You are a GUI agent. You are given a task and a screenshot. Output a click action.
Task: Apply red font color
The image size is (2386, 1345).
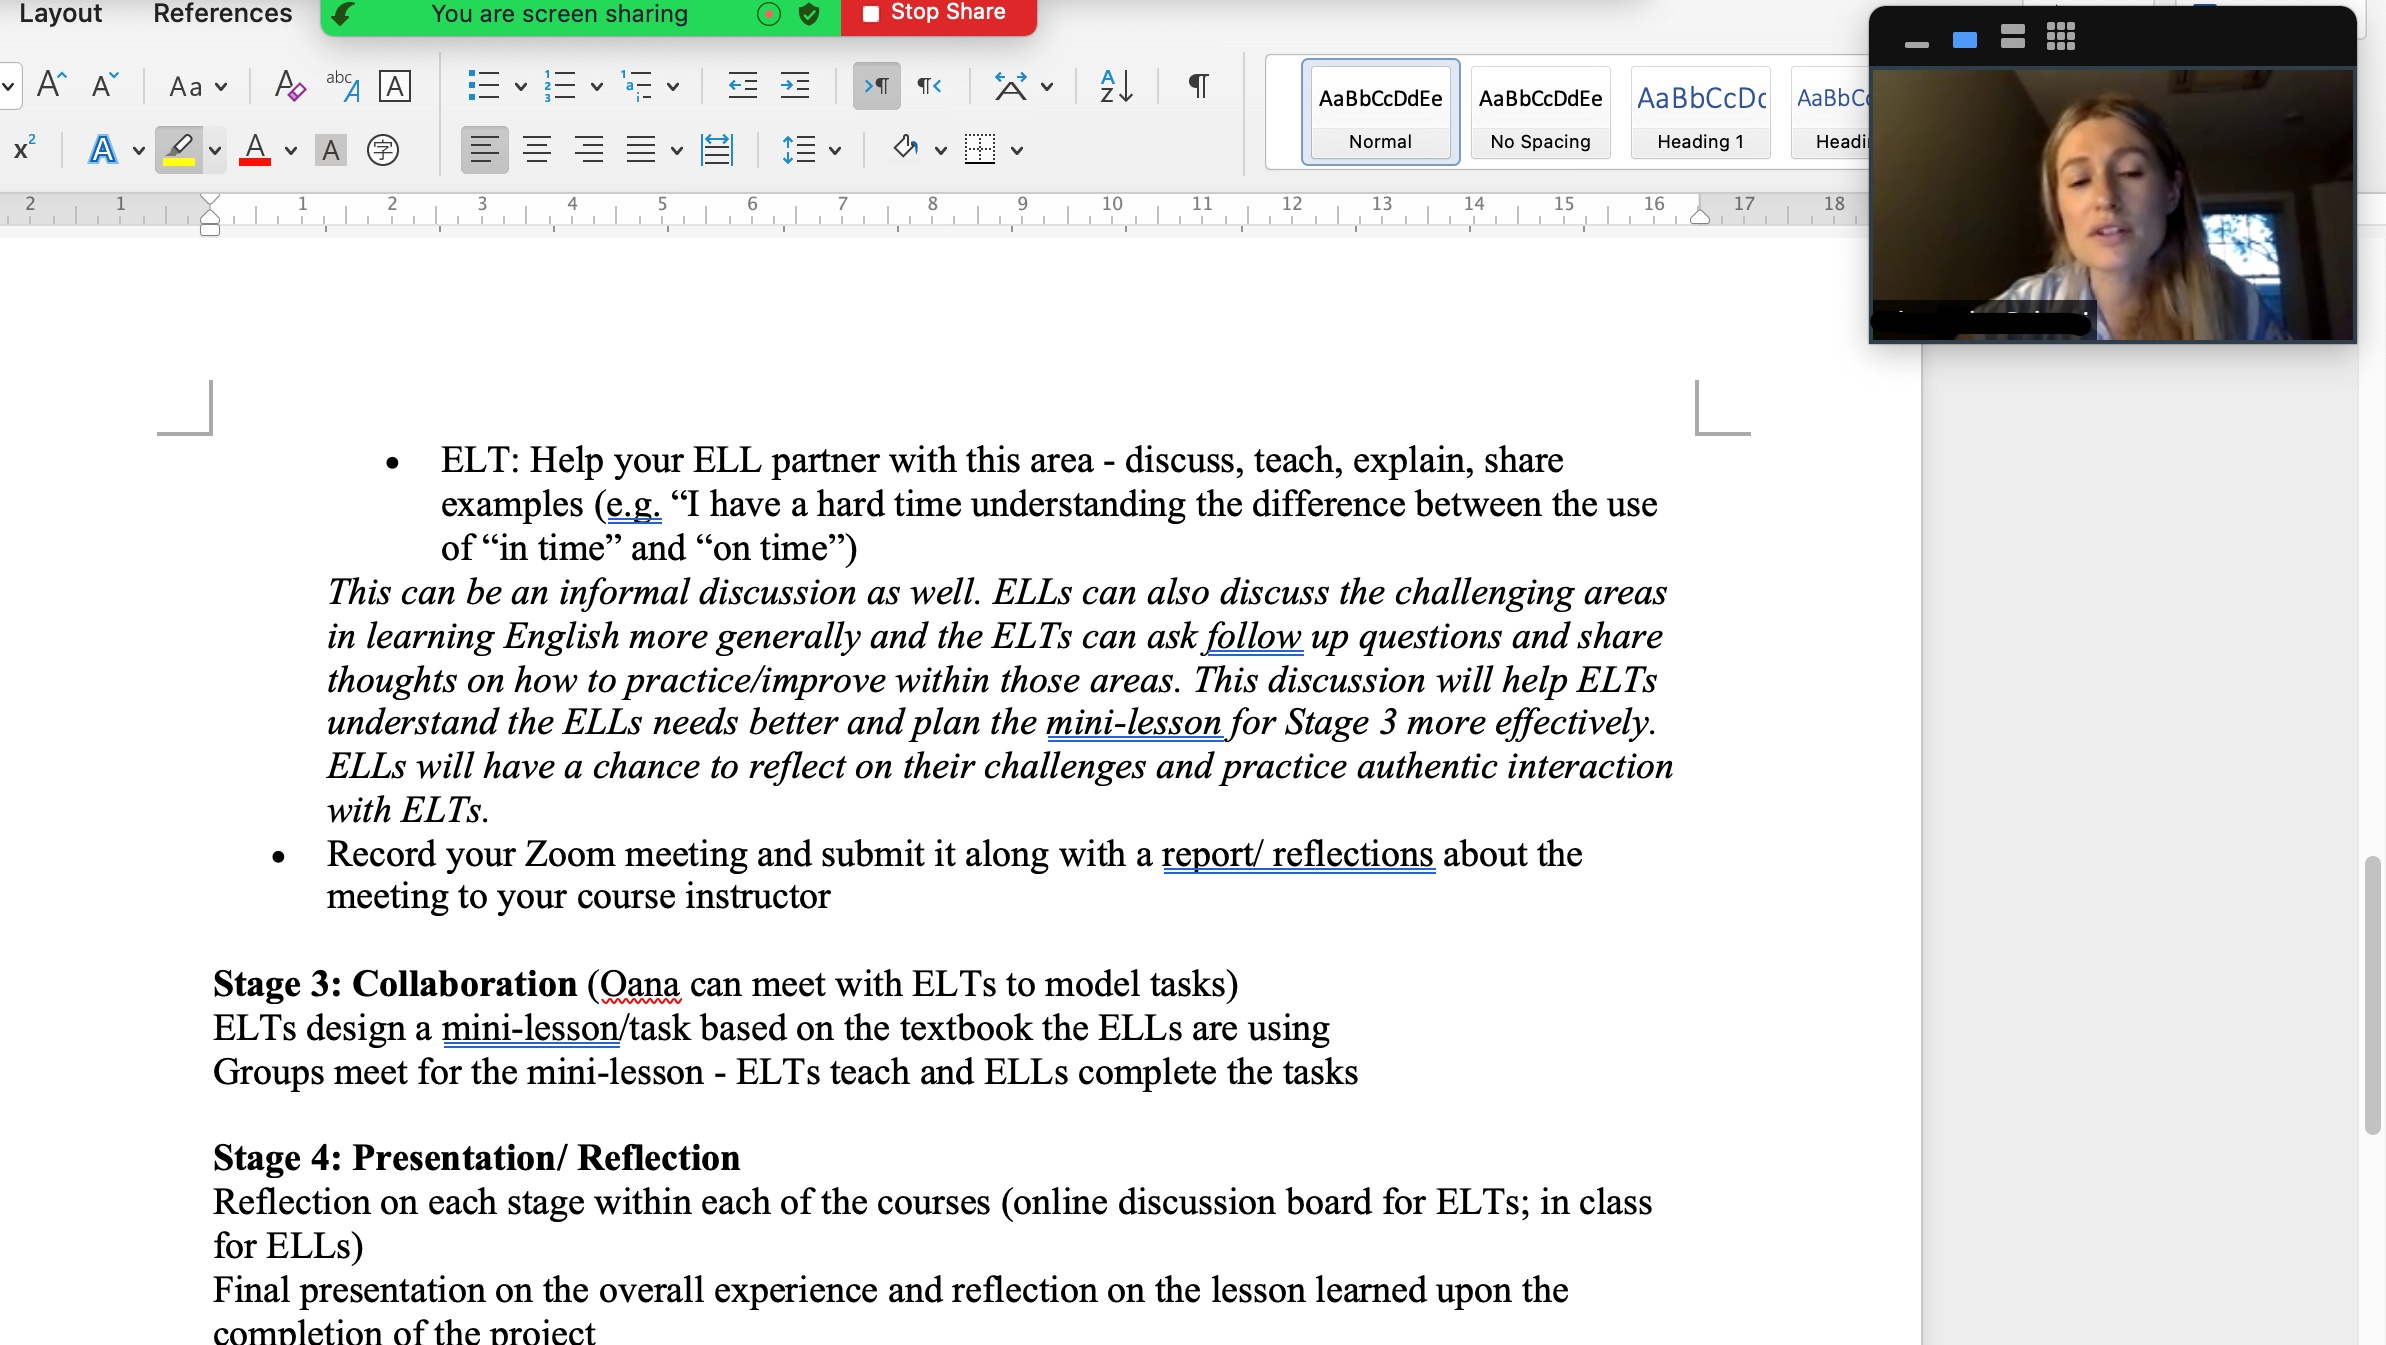tap(255, 150)
